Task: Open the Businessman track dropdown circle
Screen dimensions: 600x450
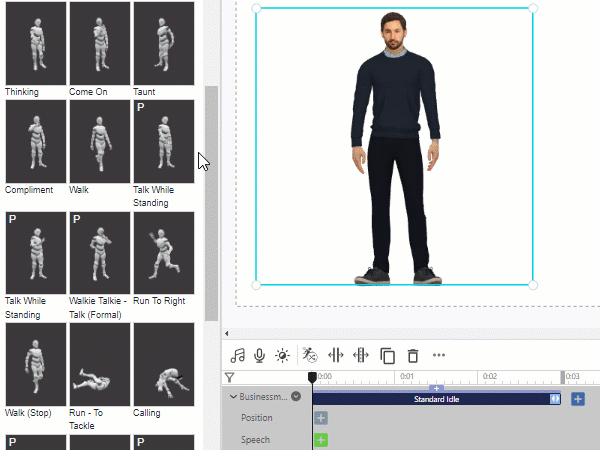Action: tap(296, 396)
